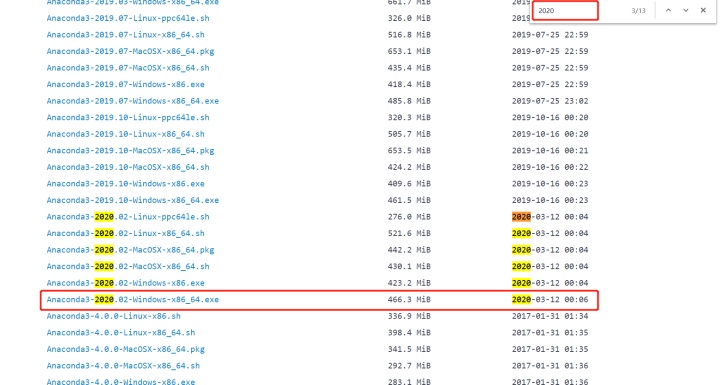Click Anaconda3-2020.02-Windows-x86.exe link
The height and width of the screenshot is (385, 720).
[x=125, y=283]
